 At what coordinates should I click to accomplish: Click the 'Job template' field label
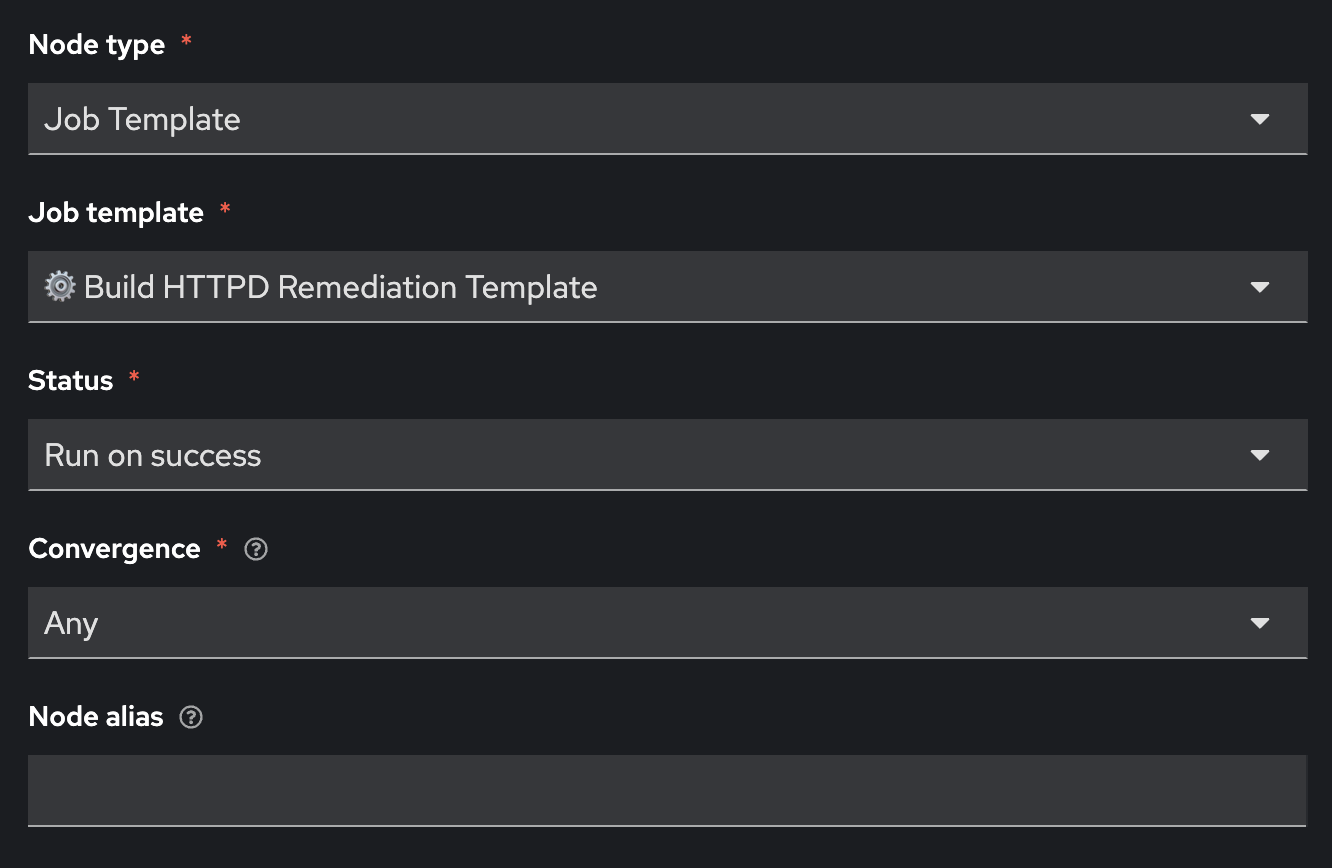[116, 213]
